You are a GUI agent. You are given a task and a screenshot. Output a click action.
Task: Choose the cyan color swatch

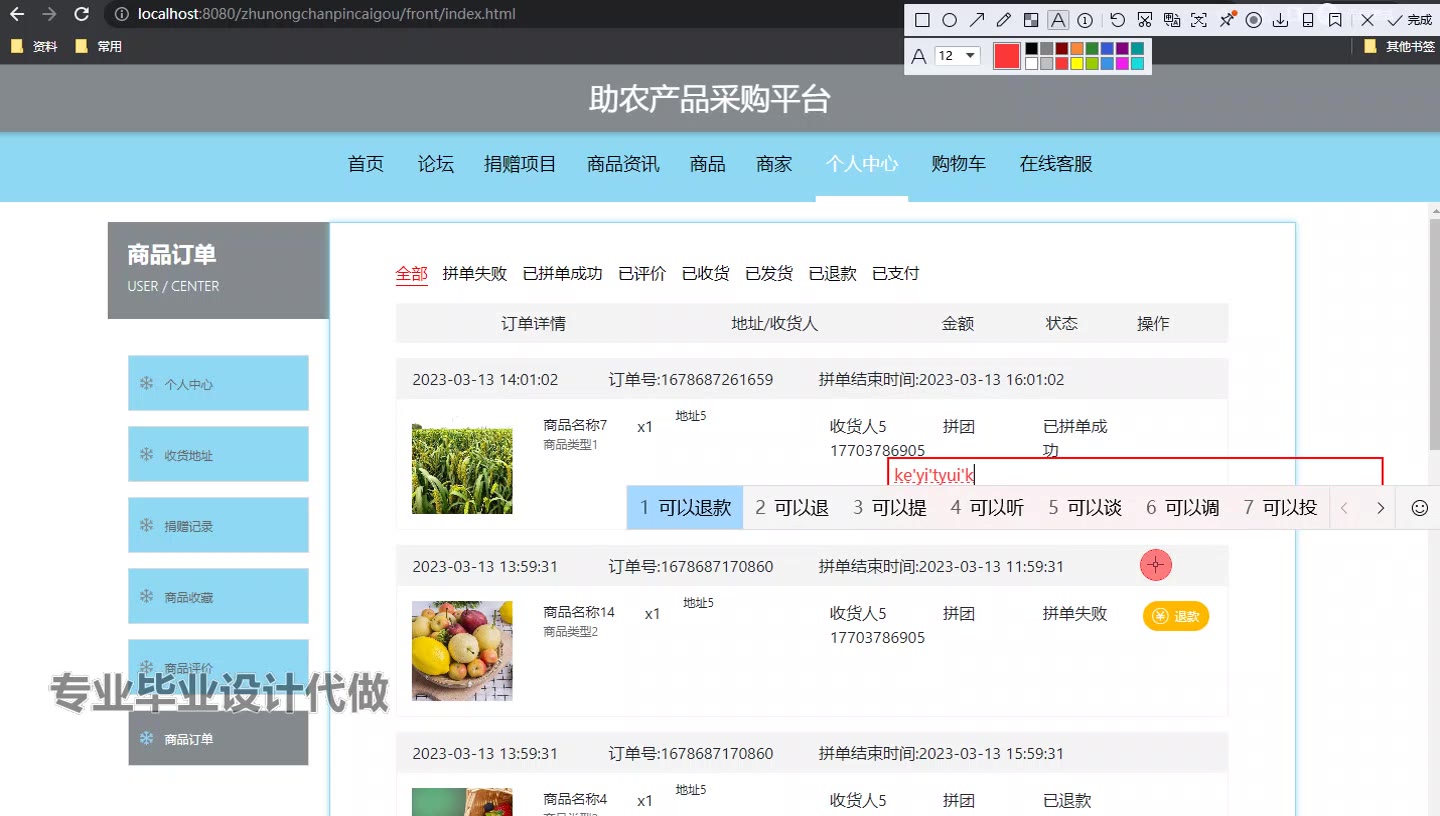pyautogui.click(x=1137, y=64)
